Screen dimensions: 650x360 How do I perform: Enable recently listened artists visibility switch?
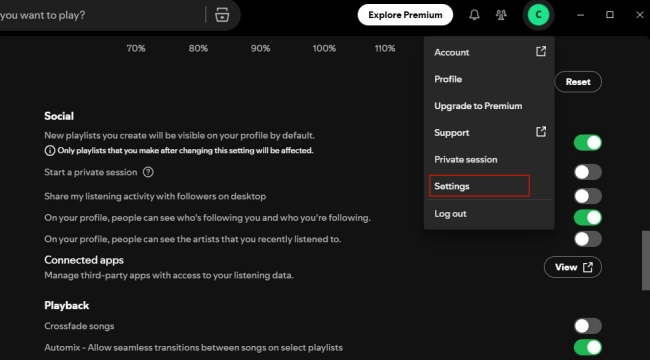pos(587,239)
